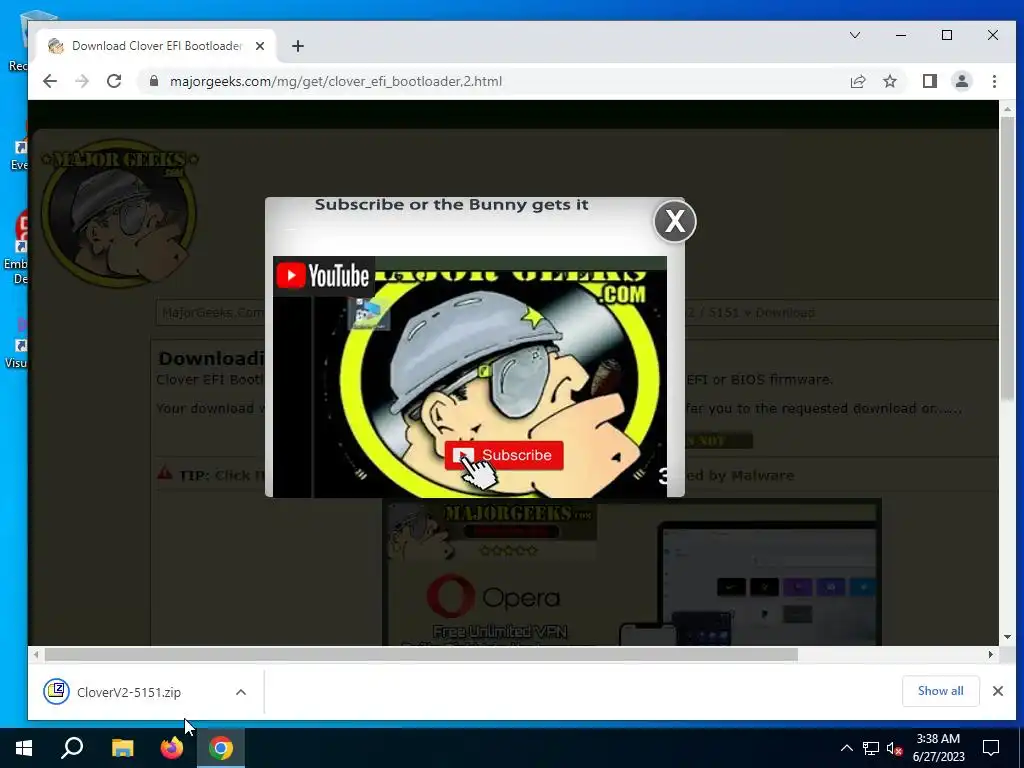Open the YouTube logo in the video
The width and height of the screenshot is (1024, 768).
coord(323,276)
